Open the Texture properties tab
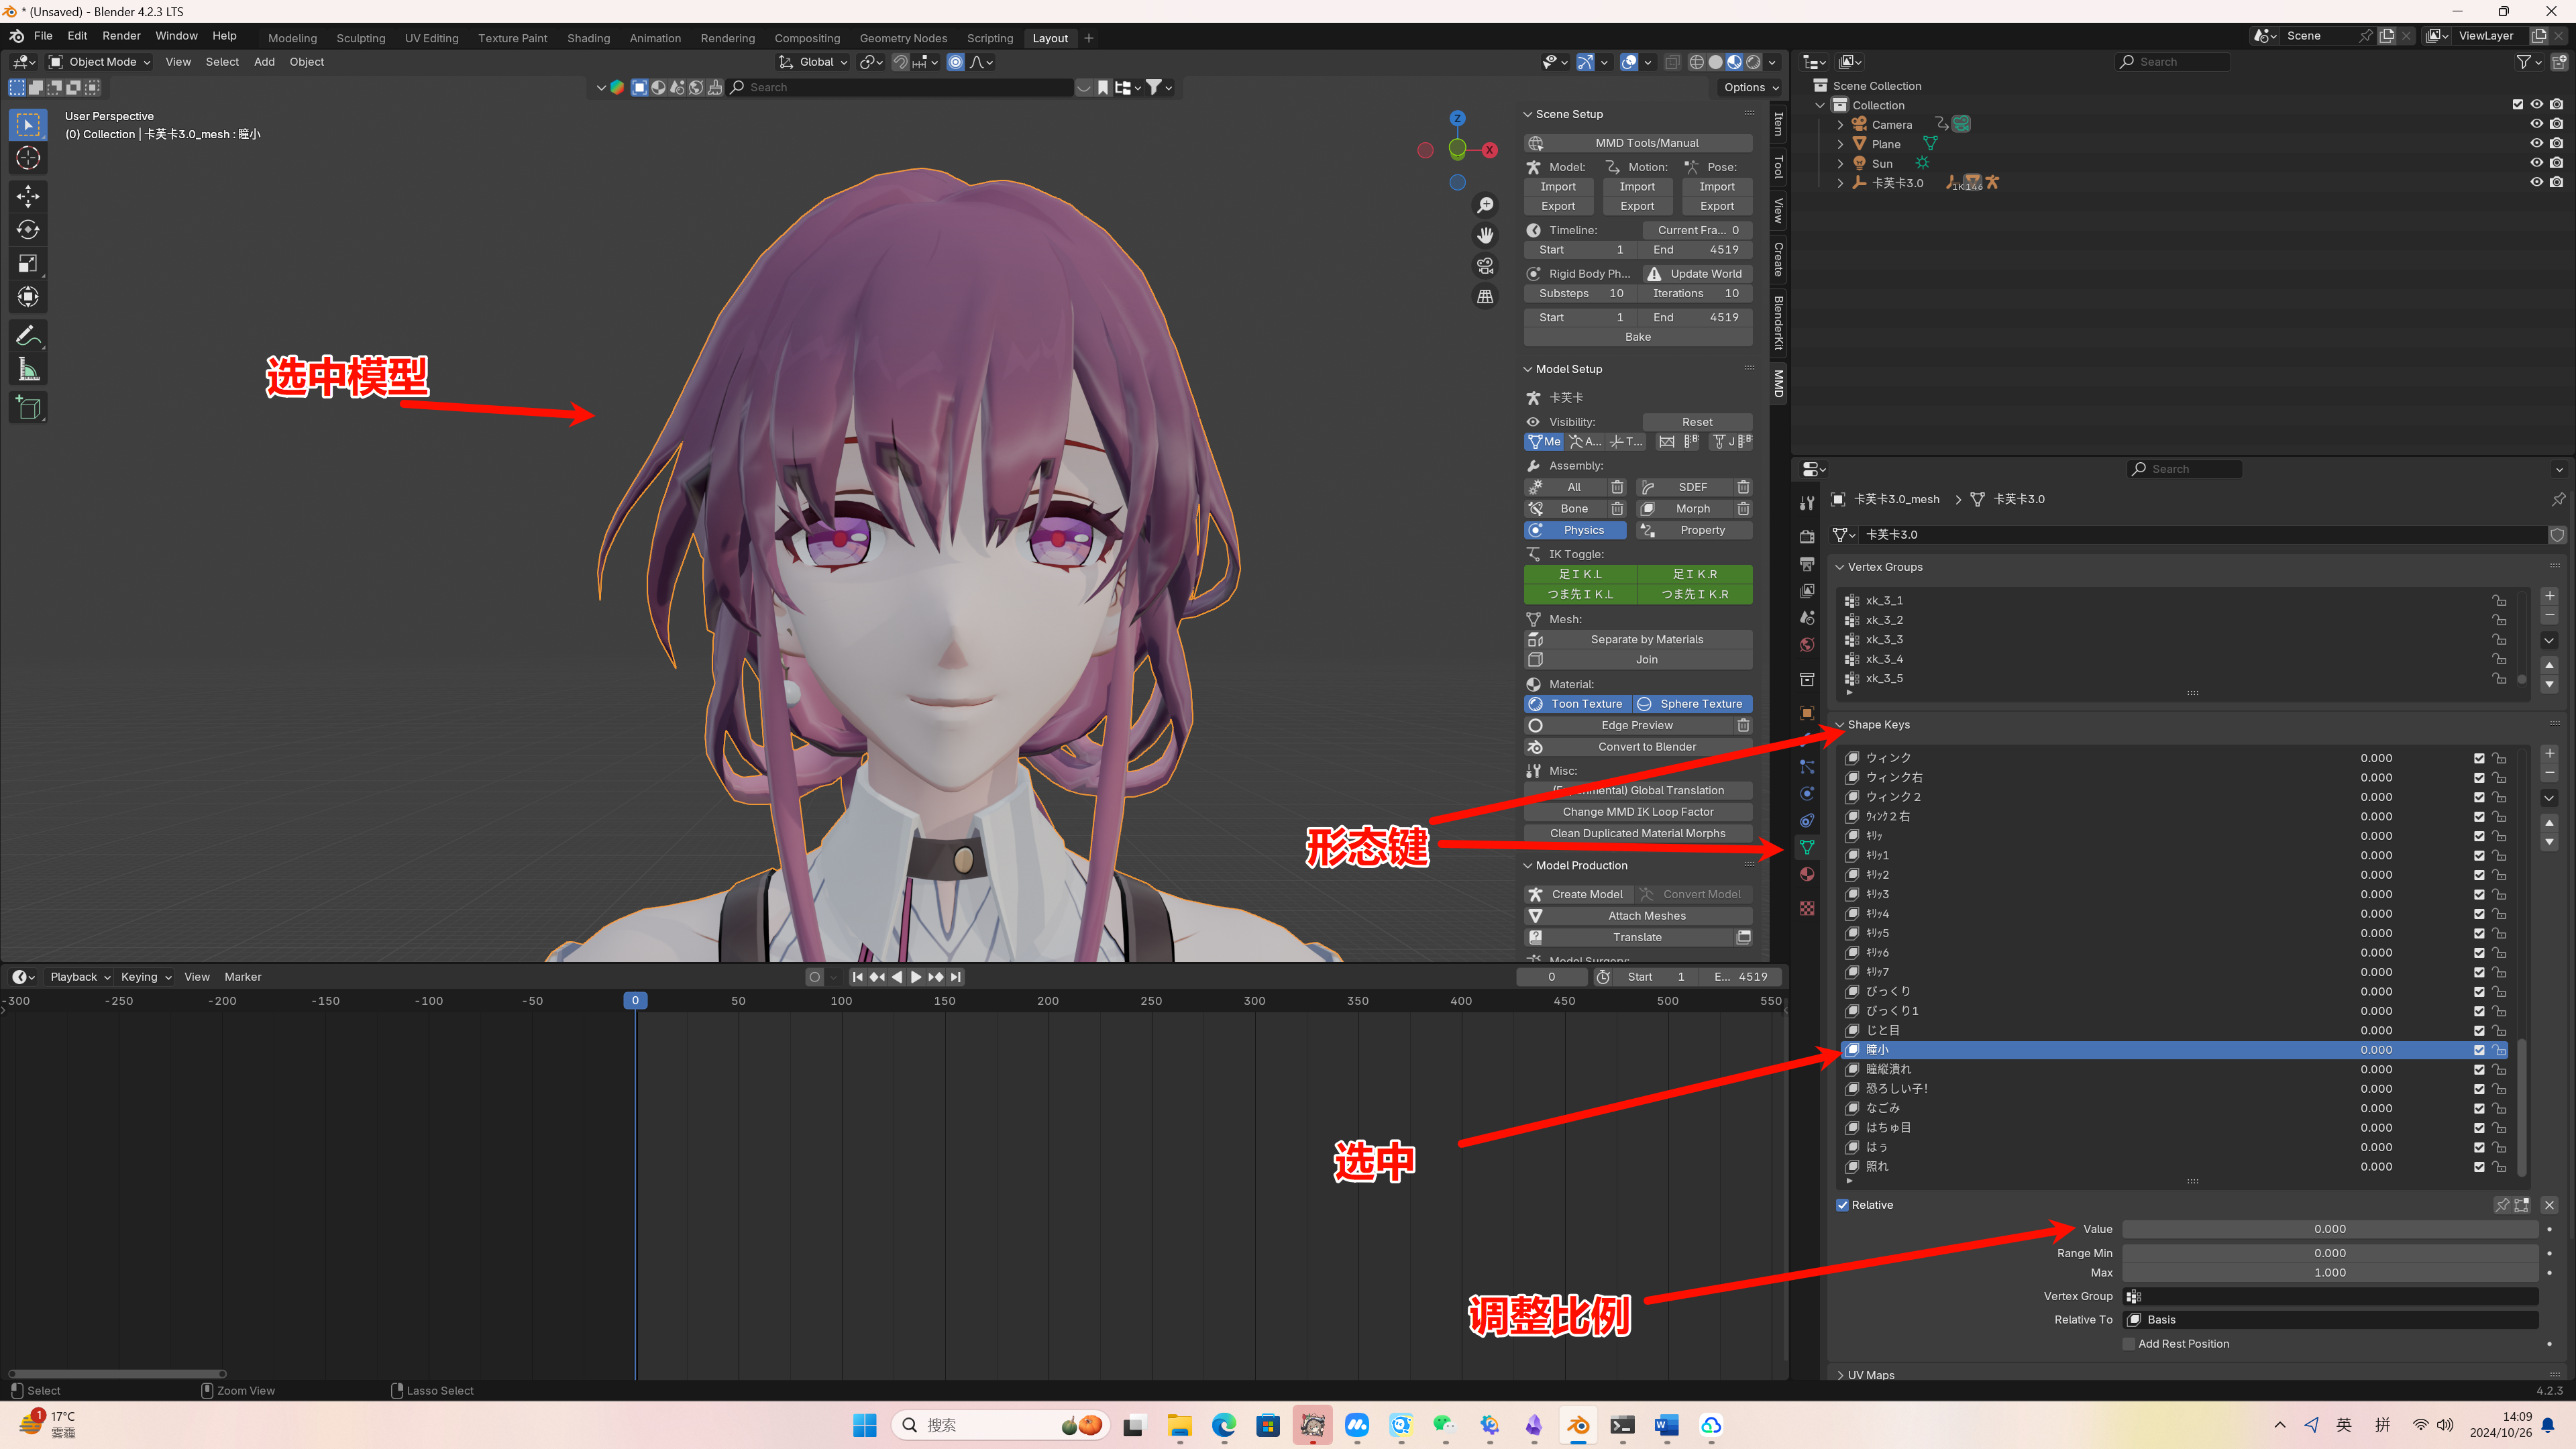 pyautogui.click(x=1807, y=908)
